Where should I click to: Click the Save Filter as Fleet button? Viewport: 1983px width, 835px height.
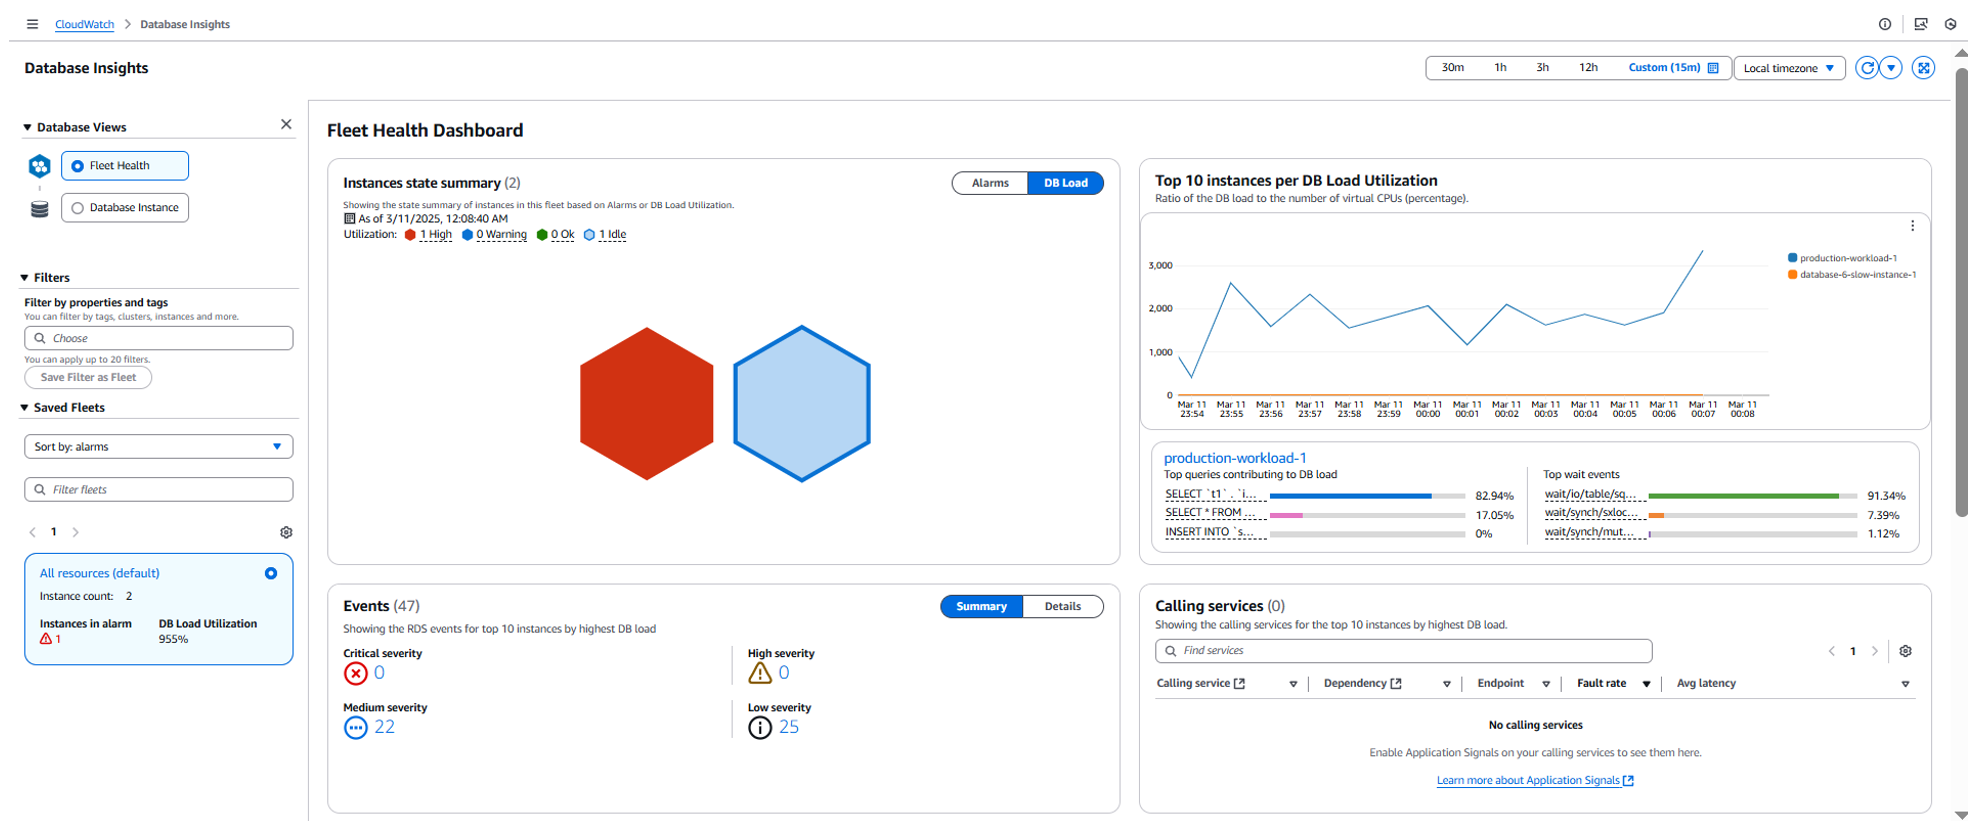tap(88, 378)
